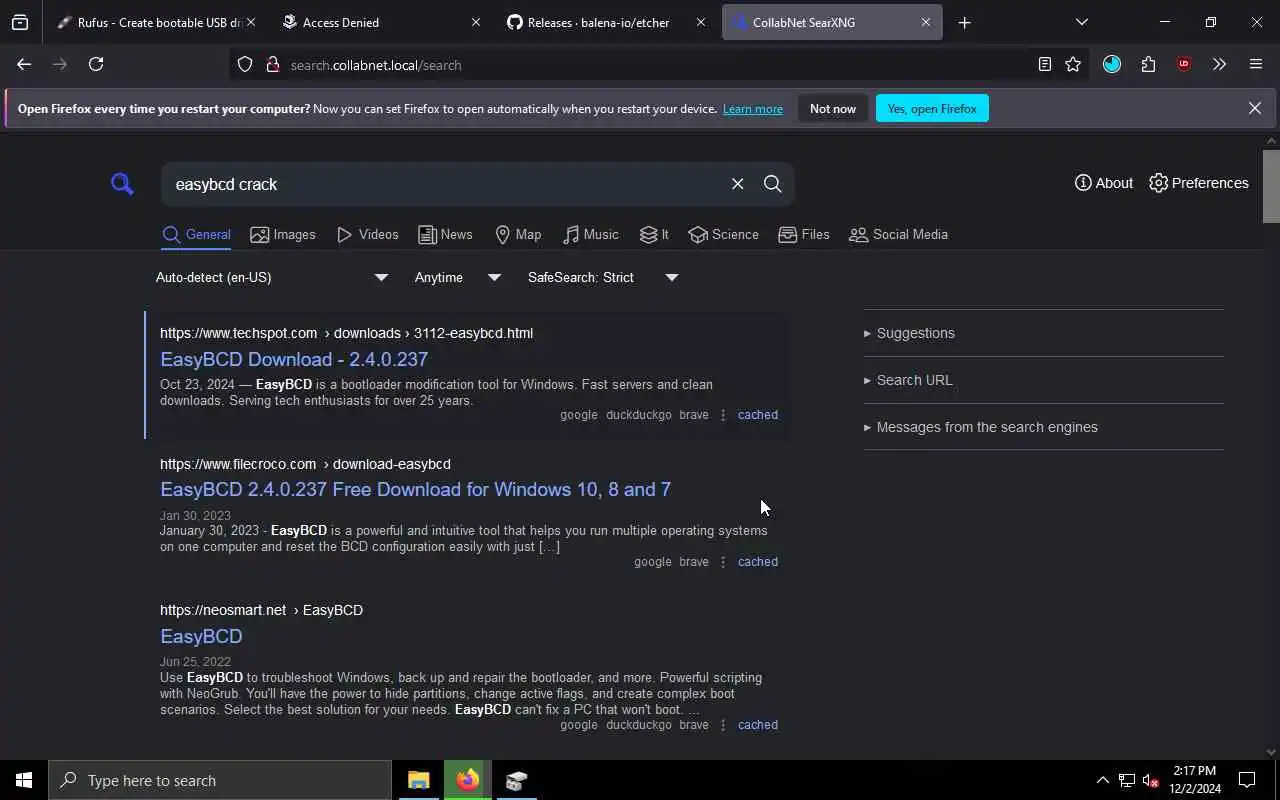Viewport: 1280px width, 800px height.
Task: Click the page vertical scrollbar thumb
Action: (x=1271, y=186)
